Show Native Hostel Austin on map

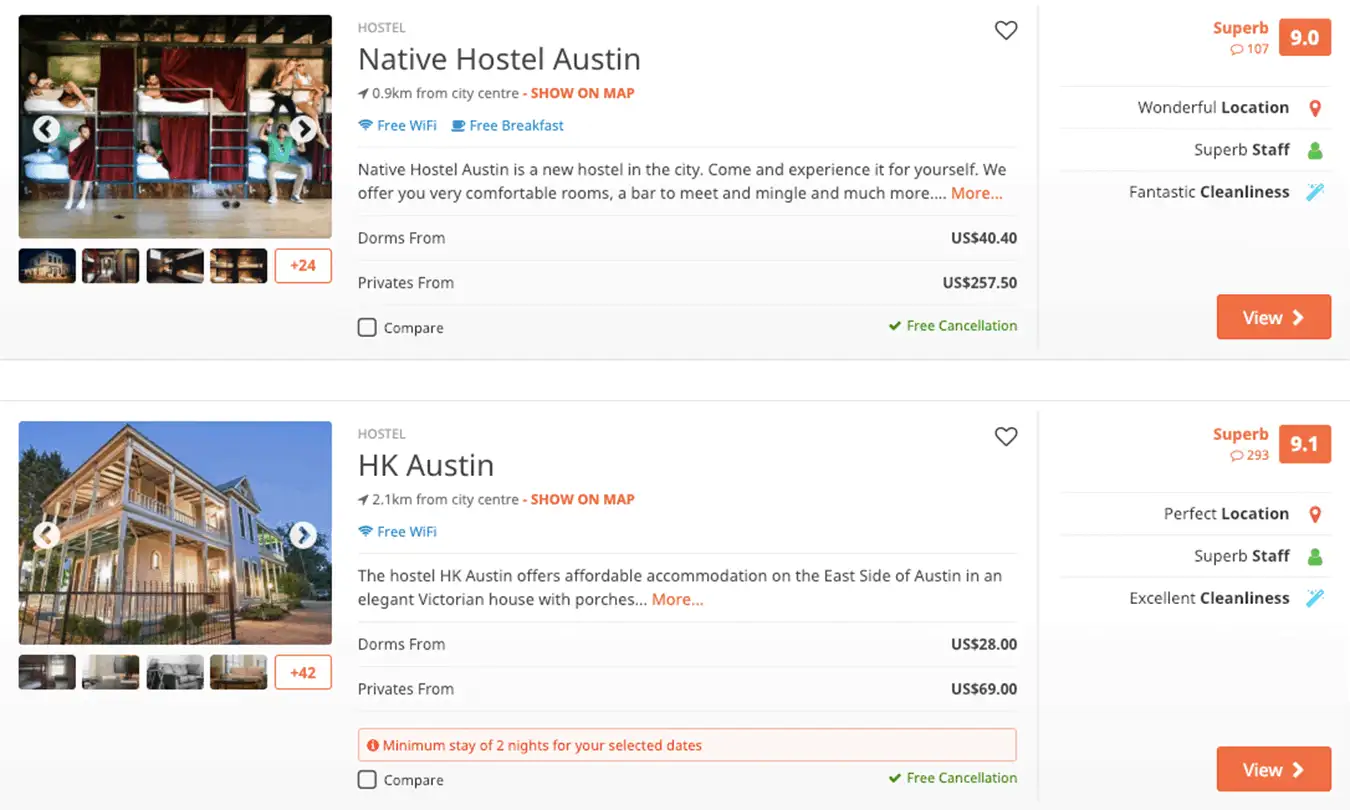pos(582,93)
